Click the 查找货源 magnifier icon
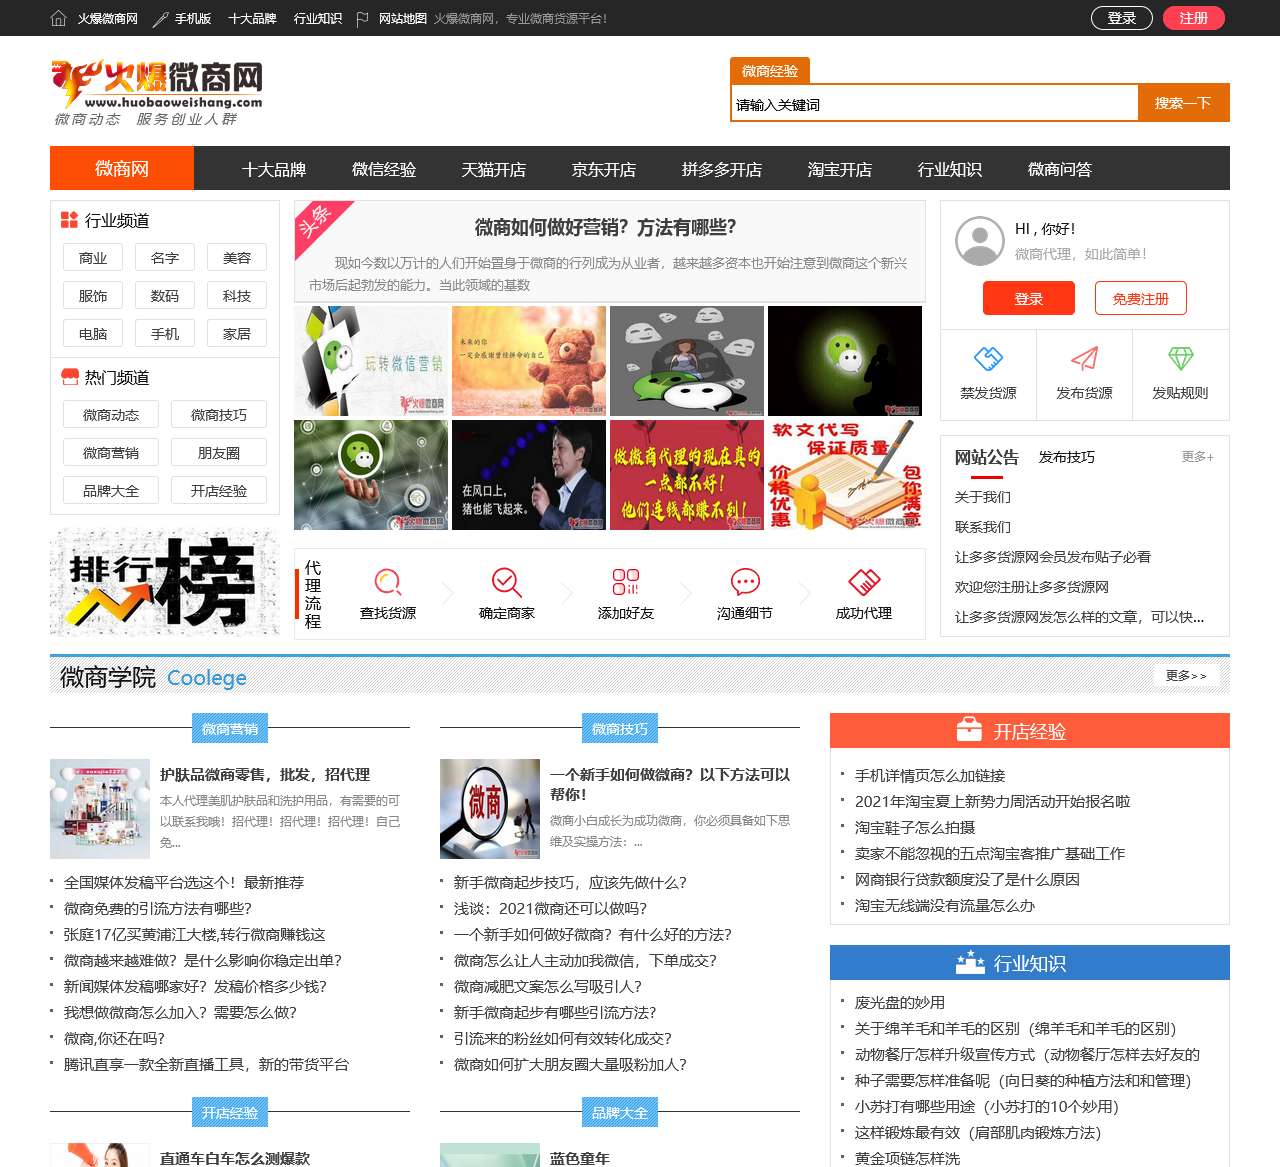The width and height of the screenshot is (1280, 1167). click(x=388, y=581)
